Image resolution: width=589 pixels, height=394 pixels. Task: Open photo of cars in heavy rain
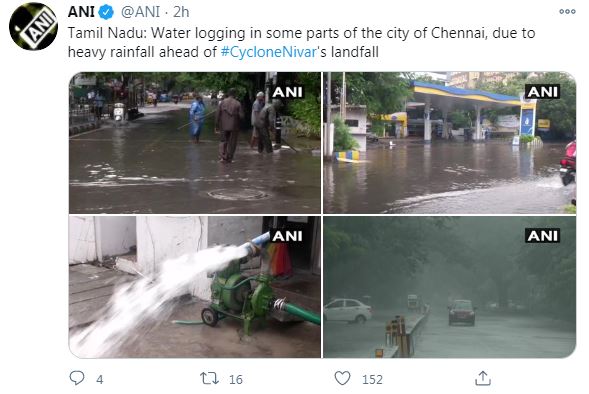click(450, 287)
